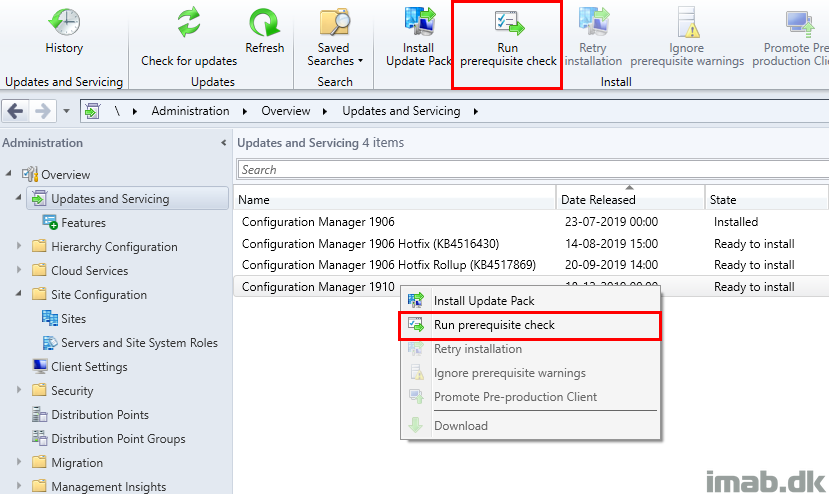The width and height of the screenshot is (829, 494).
Task: Select Site Configuration folder
Action: pos(99,295)
